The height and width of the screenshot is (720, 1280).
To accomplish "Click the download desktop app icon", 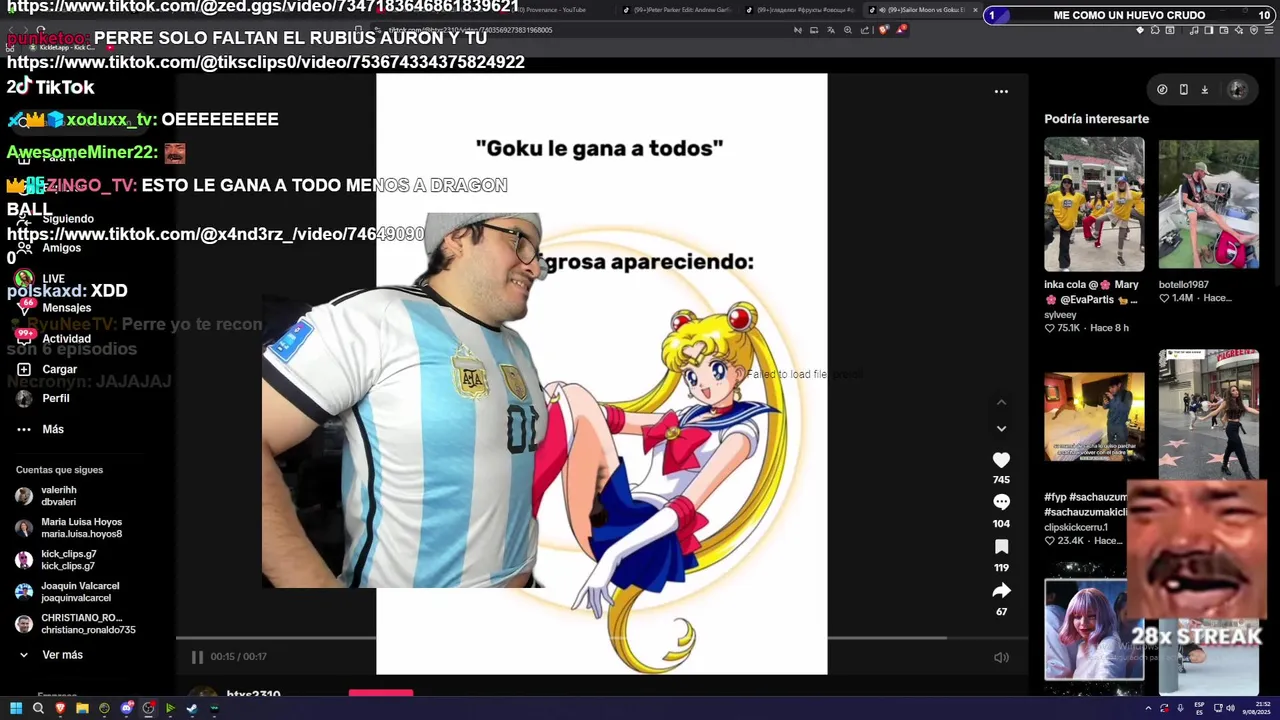I will [1204, 89].
